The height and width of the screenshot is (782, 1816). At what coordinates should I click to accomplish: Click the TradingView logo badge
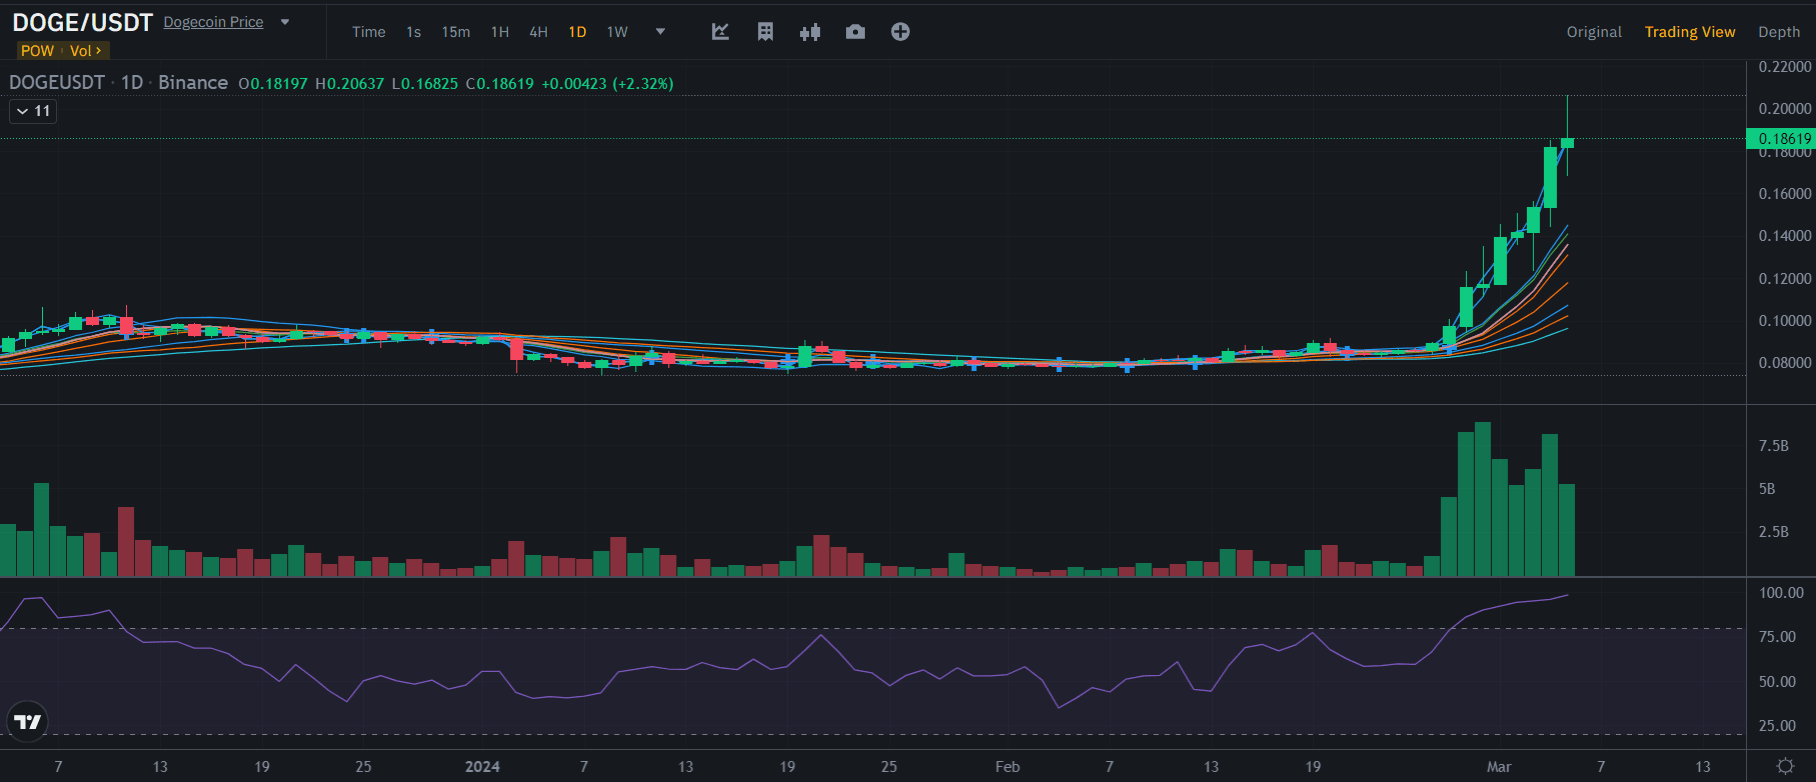point(27,721)
